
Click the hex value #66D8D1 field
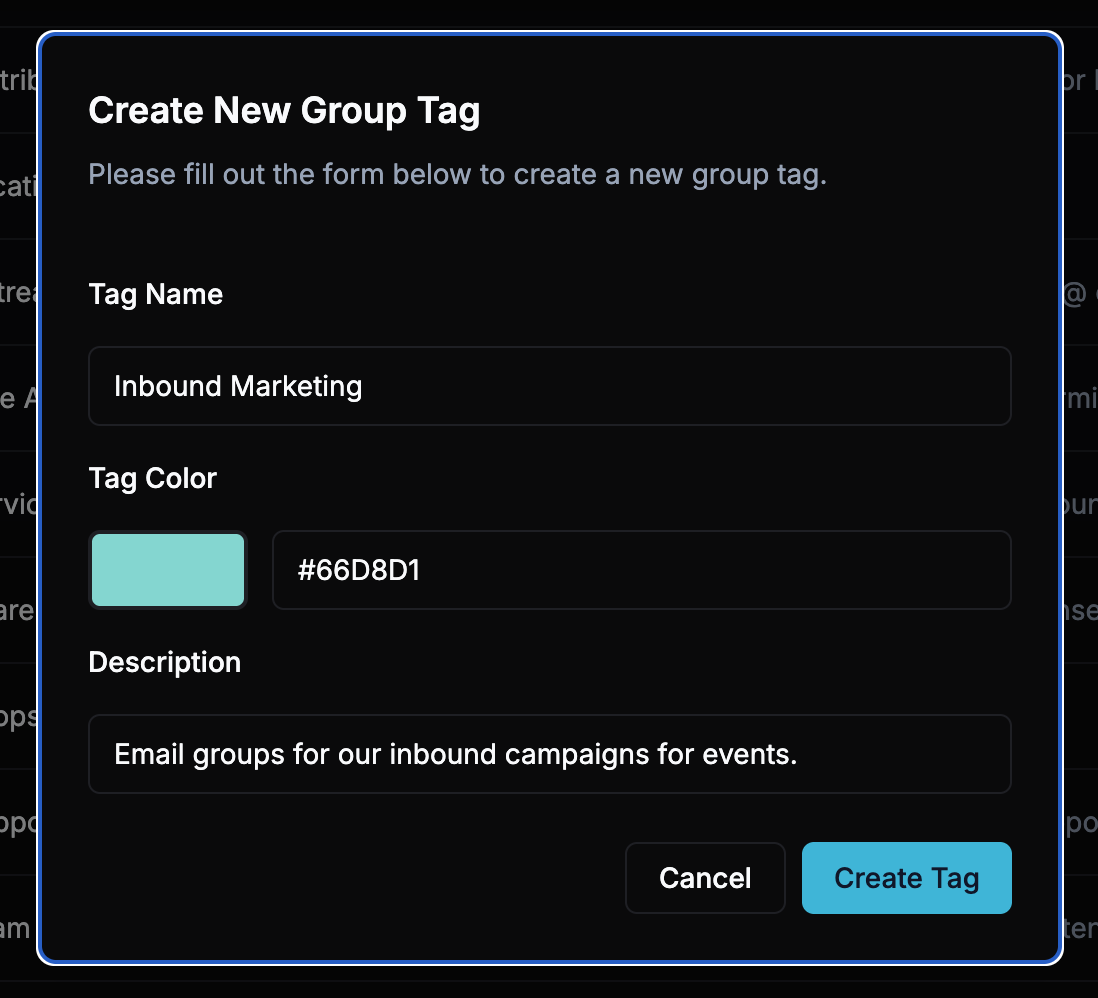[640, 569]
